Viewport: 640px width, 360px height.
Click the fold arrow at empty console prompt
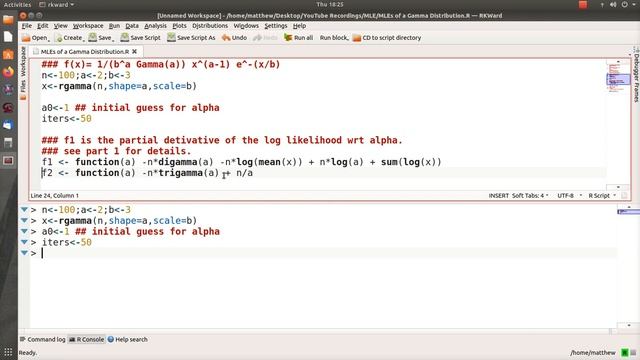(24, 253)
